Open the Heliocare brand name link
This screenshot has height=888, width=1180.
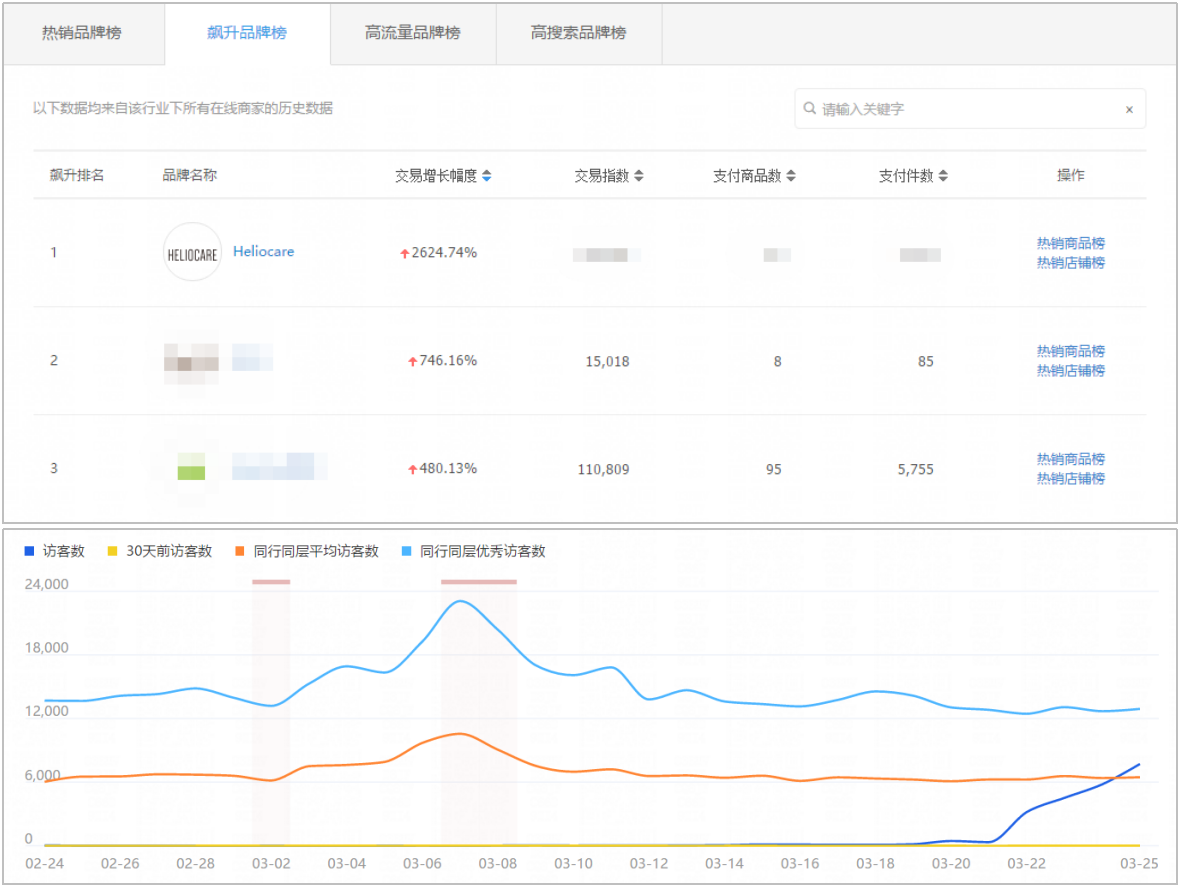tap(264, 252)
